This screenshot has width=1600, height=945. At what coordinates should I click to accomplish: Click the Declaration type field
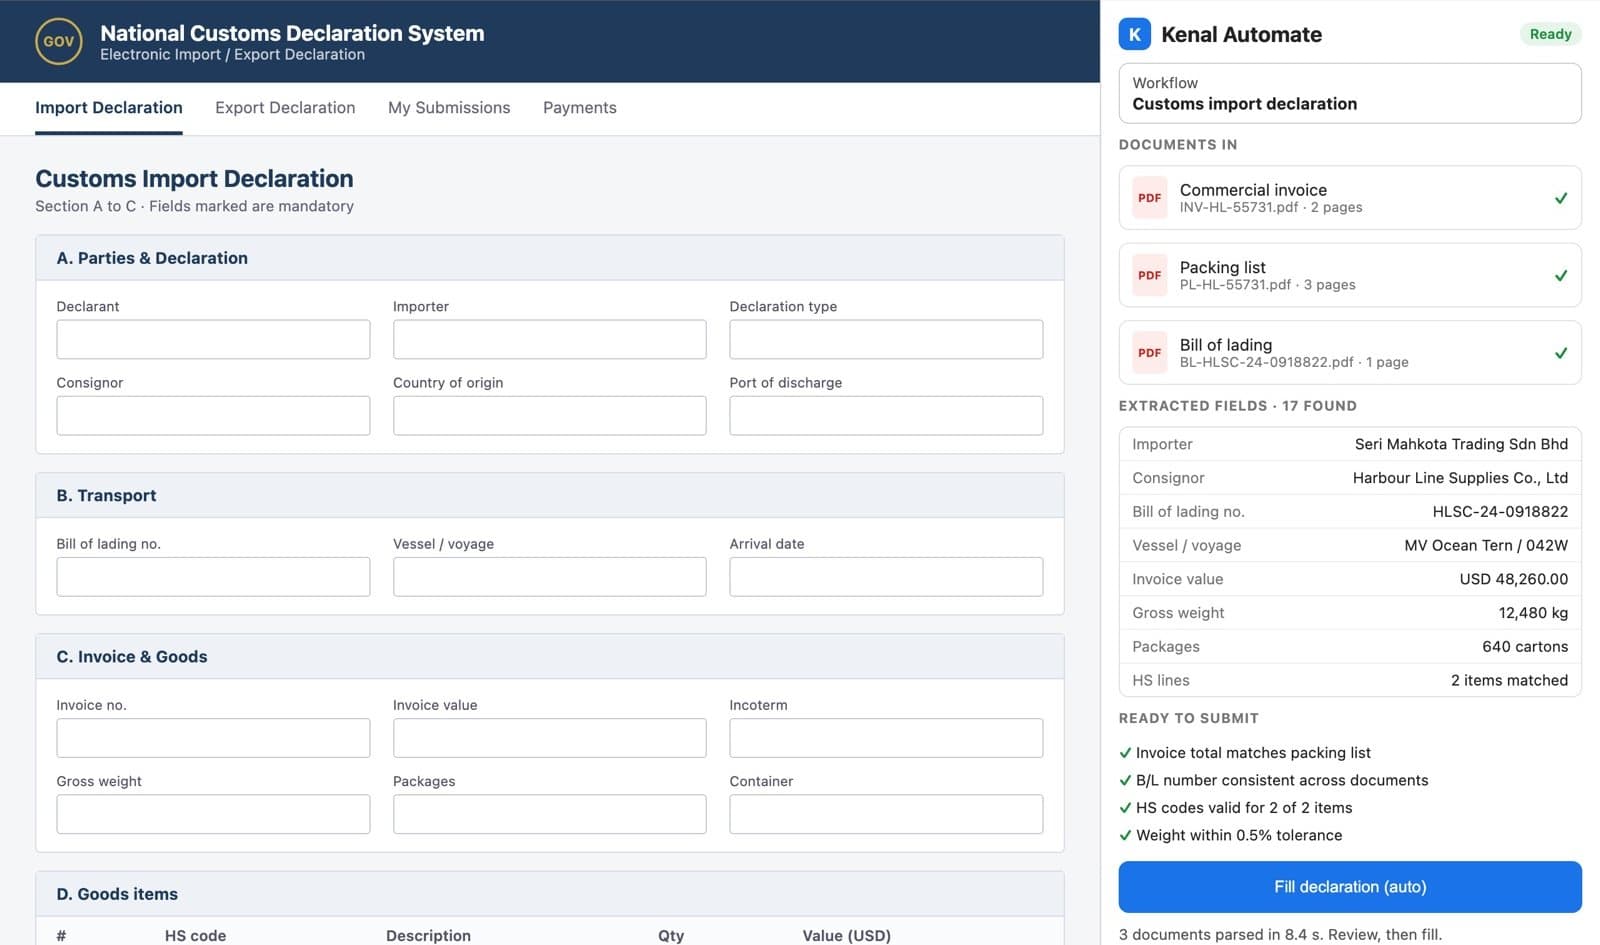coord(886,339)
